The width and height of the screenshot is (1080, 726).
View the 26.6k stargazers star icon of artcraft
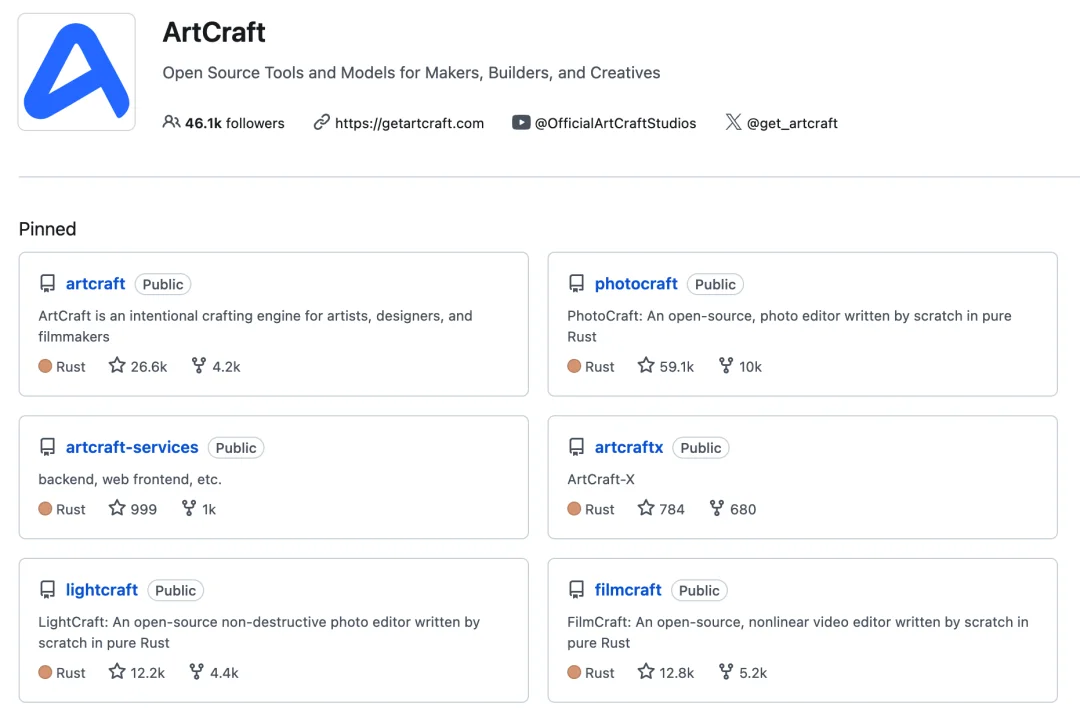(117, 365)
